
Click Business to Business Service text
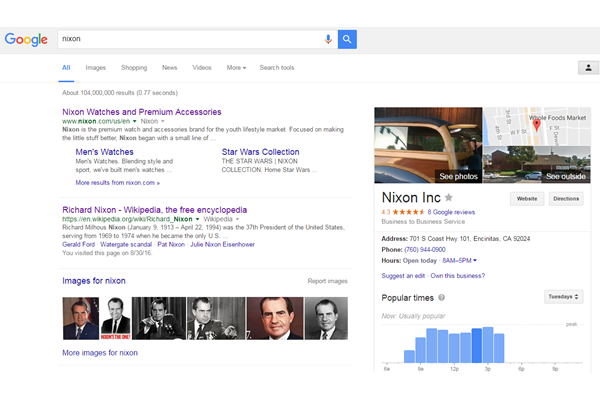pyautogui.click(x=423, y=222)
